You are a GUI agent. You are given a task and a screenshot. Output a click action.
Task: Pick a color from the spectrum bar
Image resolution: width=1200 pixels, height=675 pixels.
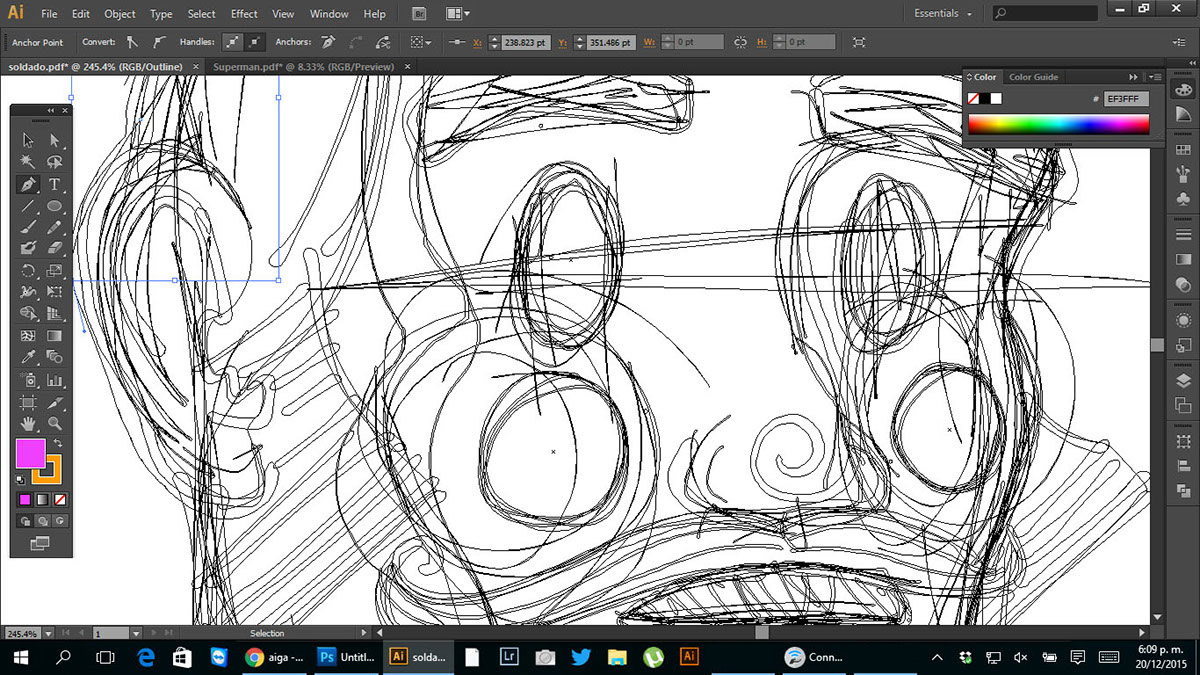coord(1058,125)
